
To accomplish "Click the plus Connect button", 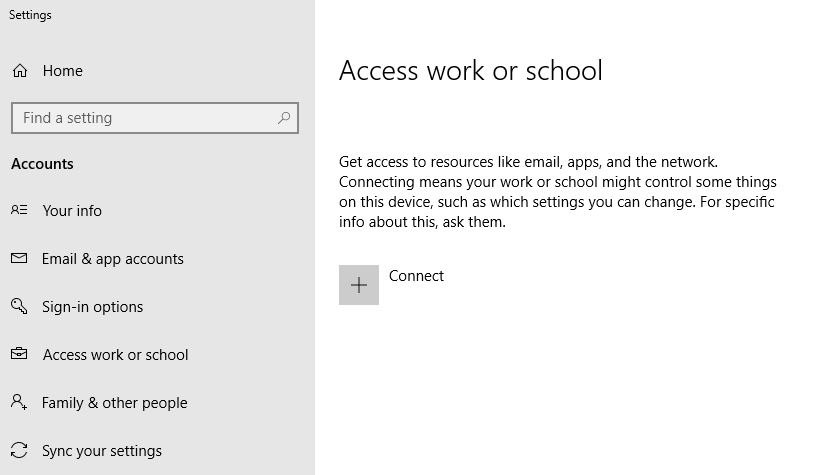I will pyautogui.click(x=359, y=285).
